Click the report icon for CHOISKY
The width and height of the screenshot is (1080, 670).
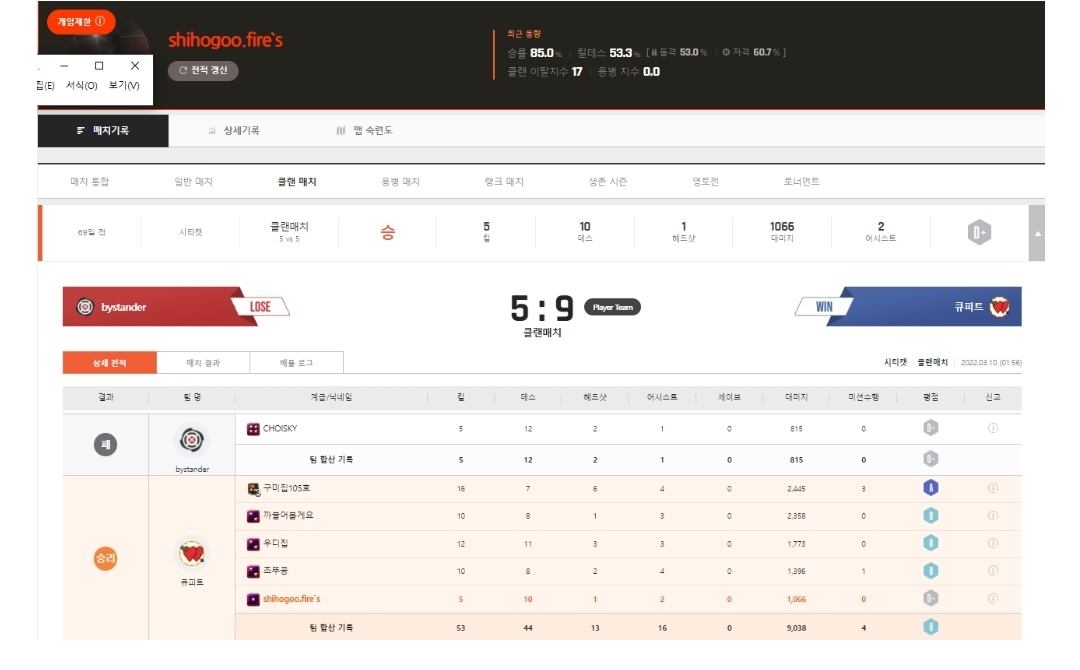pos(993,429)
